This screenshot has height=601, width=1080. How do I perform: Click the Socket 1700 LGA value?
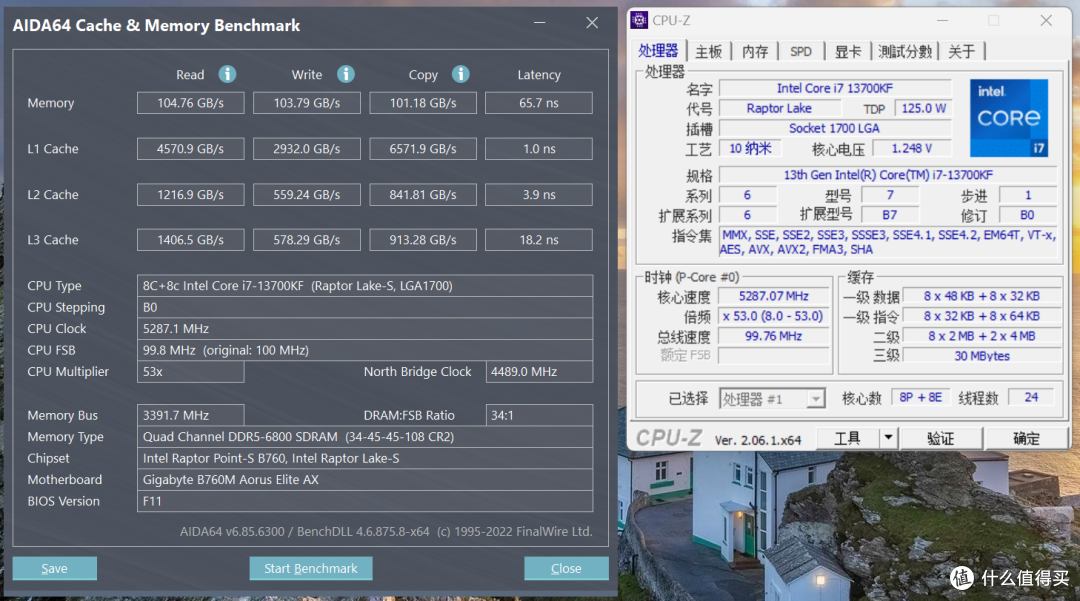835,128
